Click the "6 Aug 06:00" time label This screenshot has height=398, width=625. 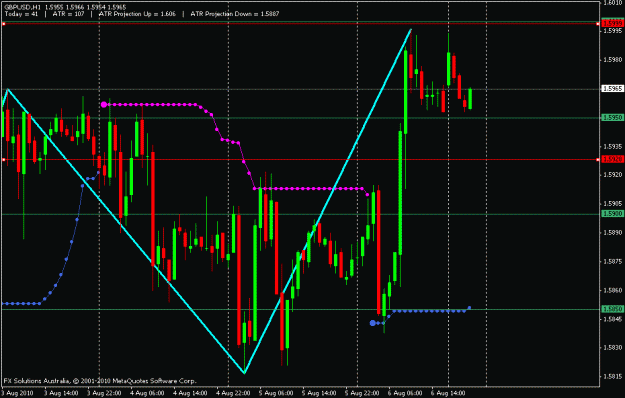405,393
